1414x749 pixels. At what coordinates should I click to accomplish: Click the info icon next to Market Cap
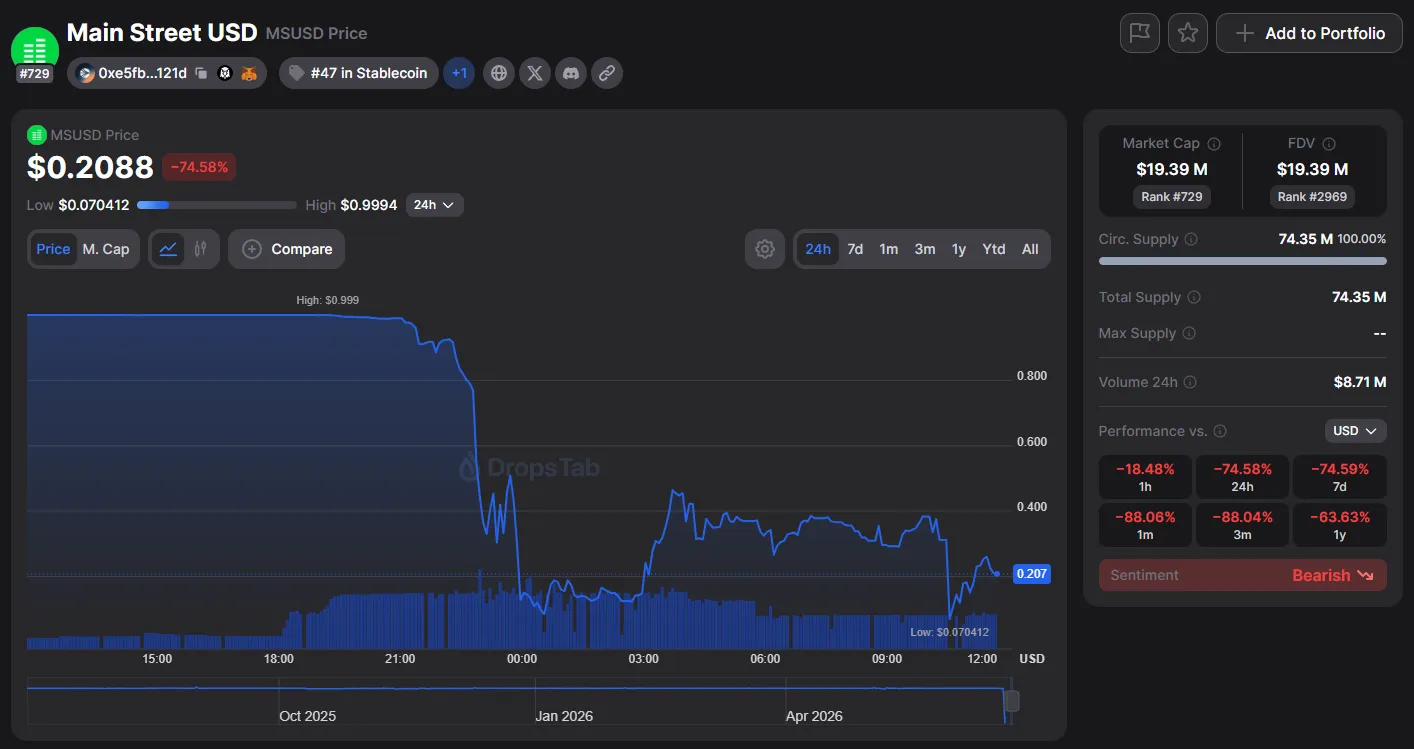tap(1214, 144)
